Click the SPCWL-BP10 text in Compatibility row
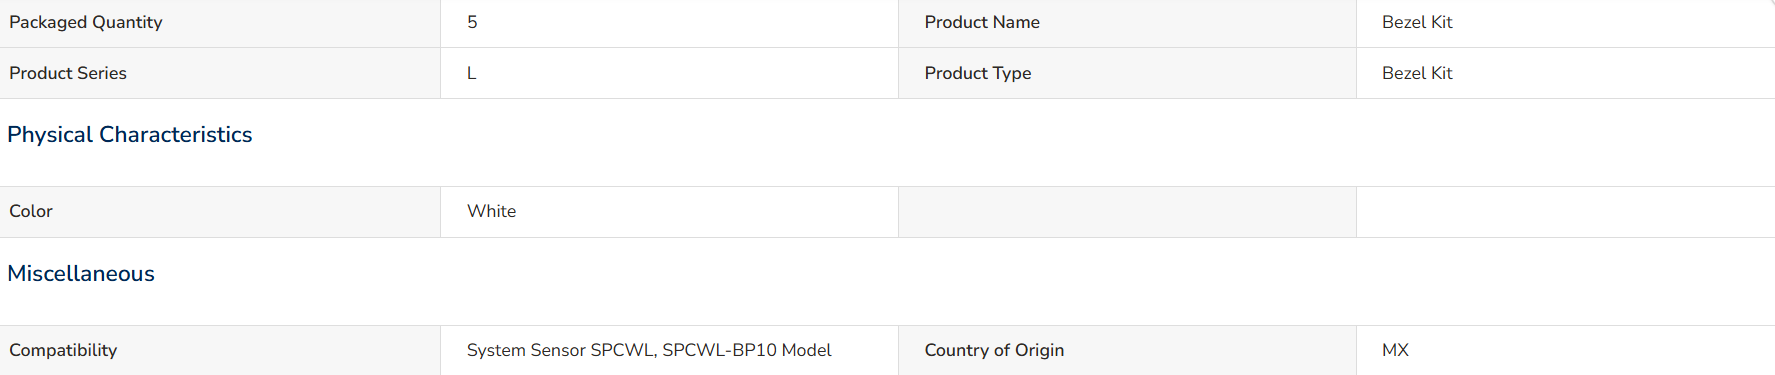Viewport: 1775px width, 375px height. pos(719,350)
